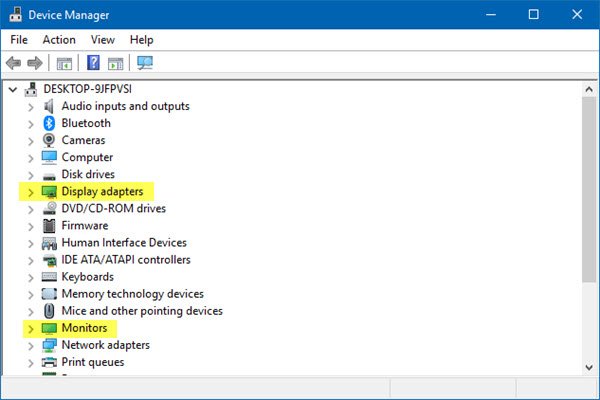The width and height of the screenshot is (600, 400).
Task: Expand the Monitors tree node
Action: (x=31, y=328)
